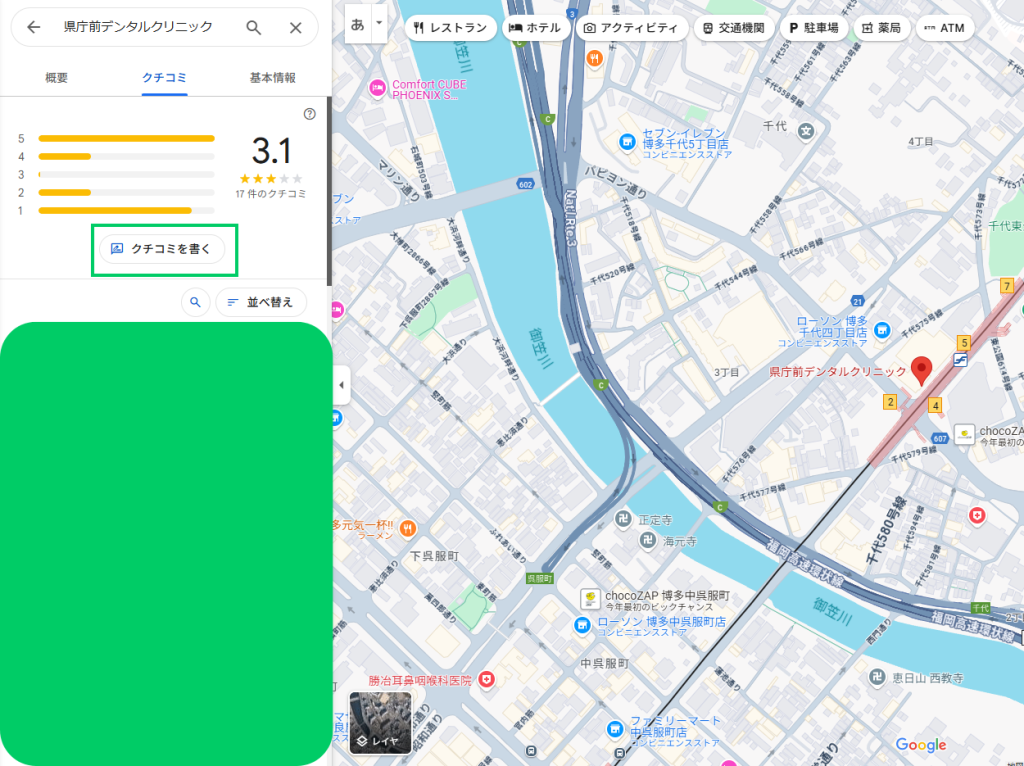Select the 5-star rating bar

coord(126,138)
